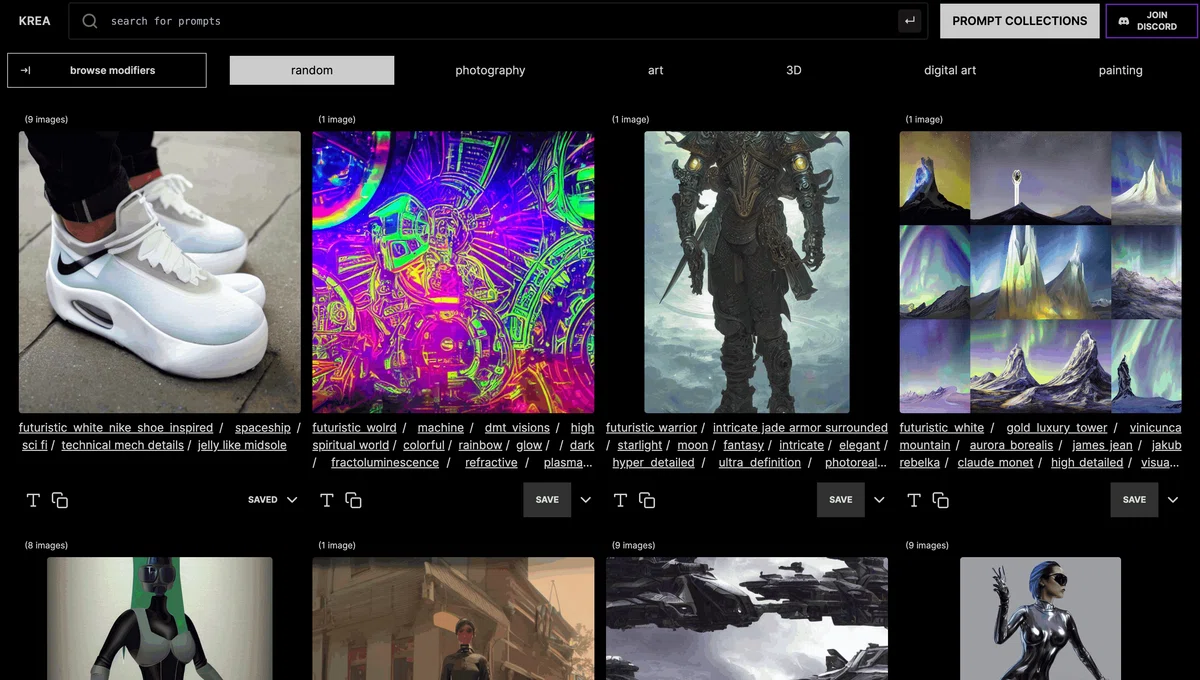Click the 'intricate jade armor surrounded' tag
This screenshot has width=1200, height=680.
[x=800, y=428]
